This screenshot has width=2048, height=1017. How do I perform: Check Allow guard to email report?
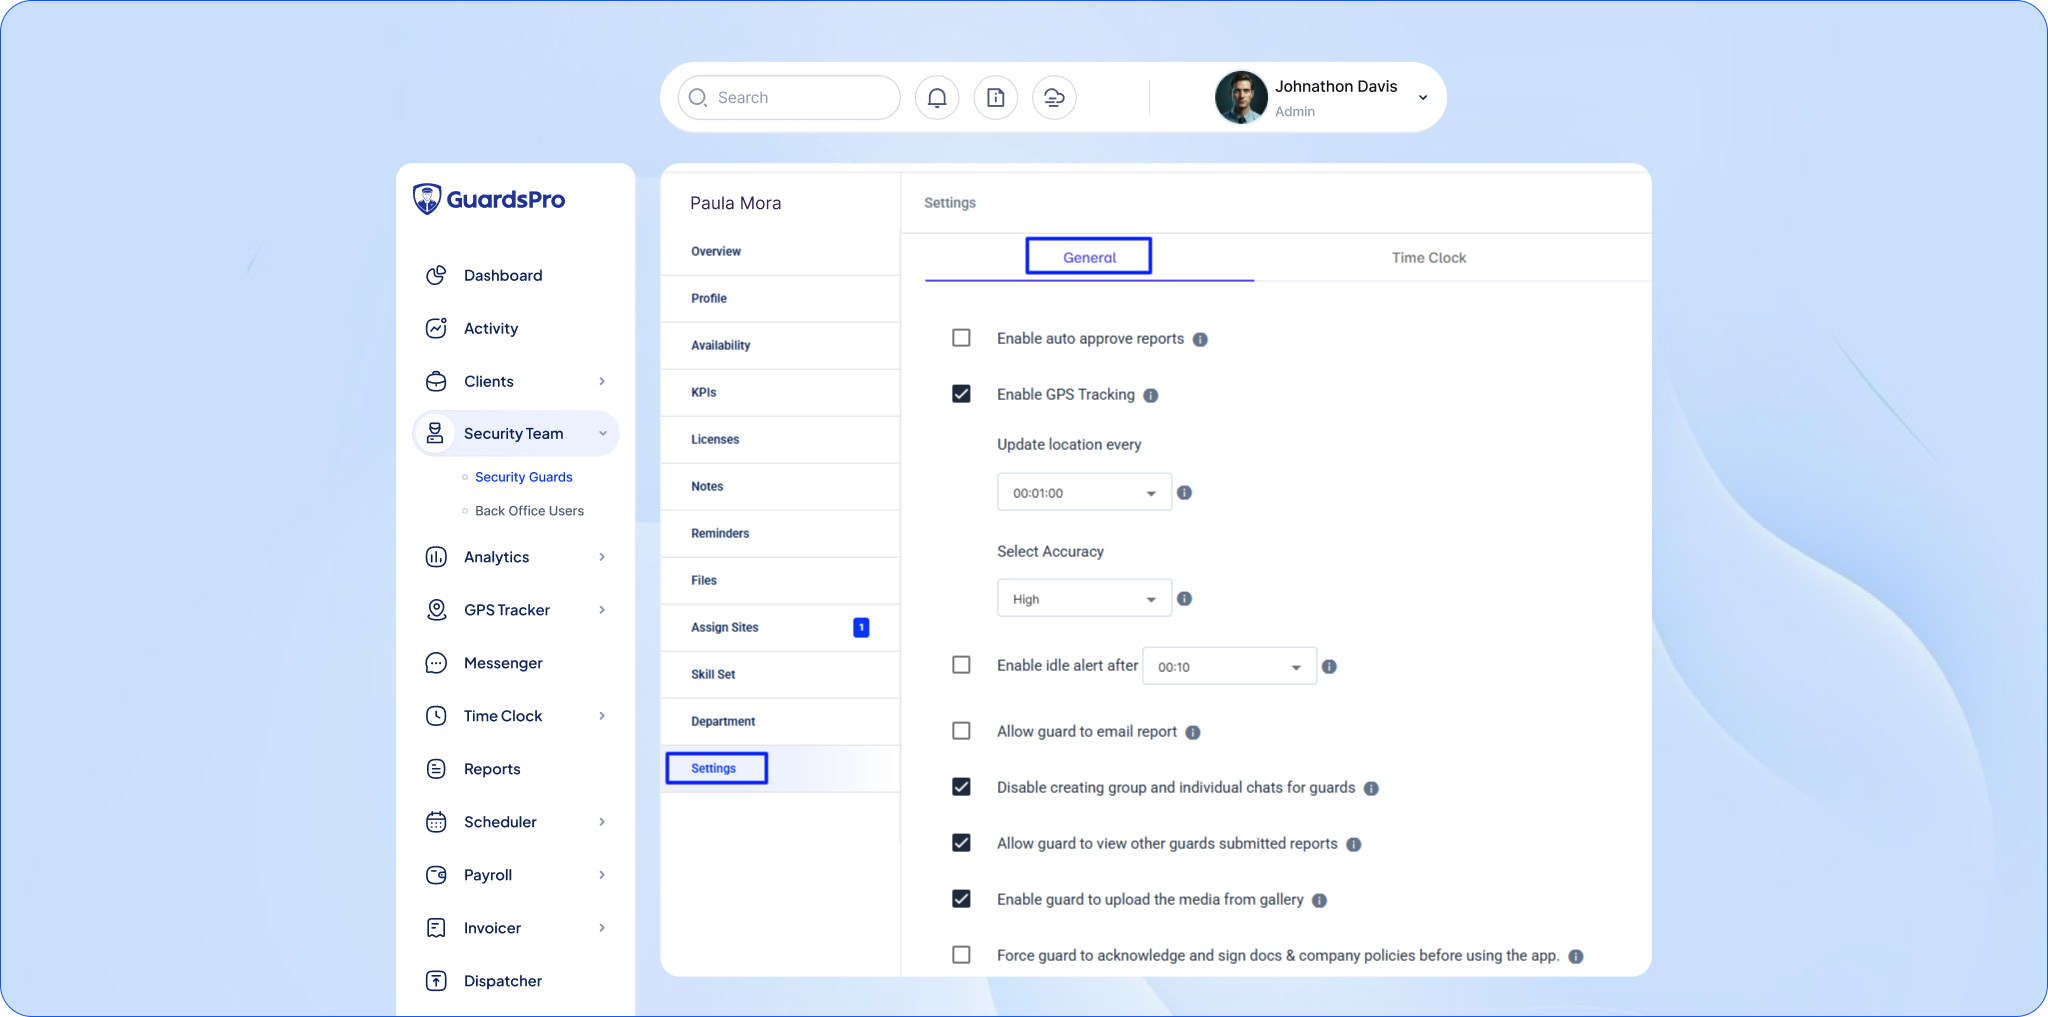[x=961, y=731]
